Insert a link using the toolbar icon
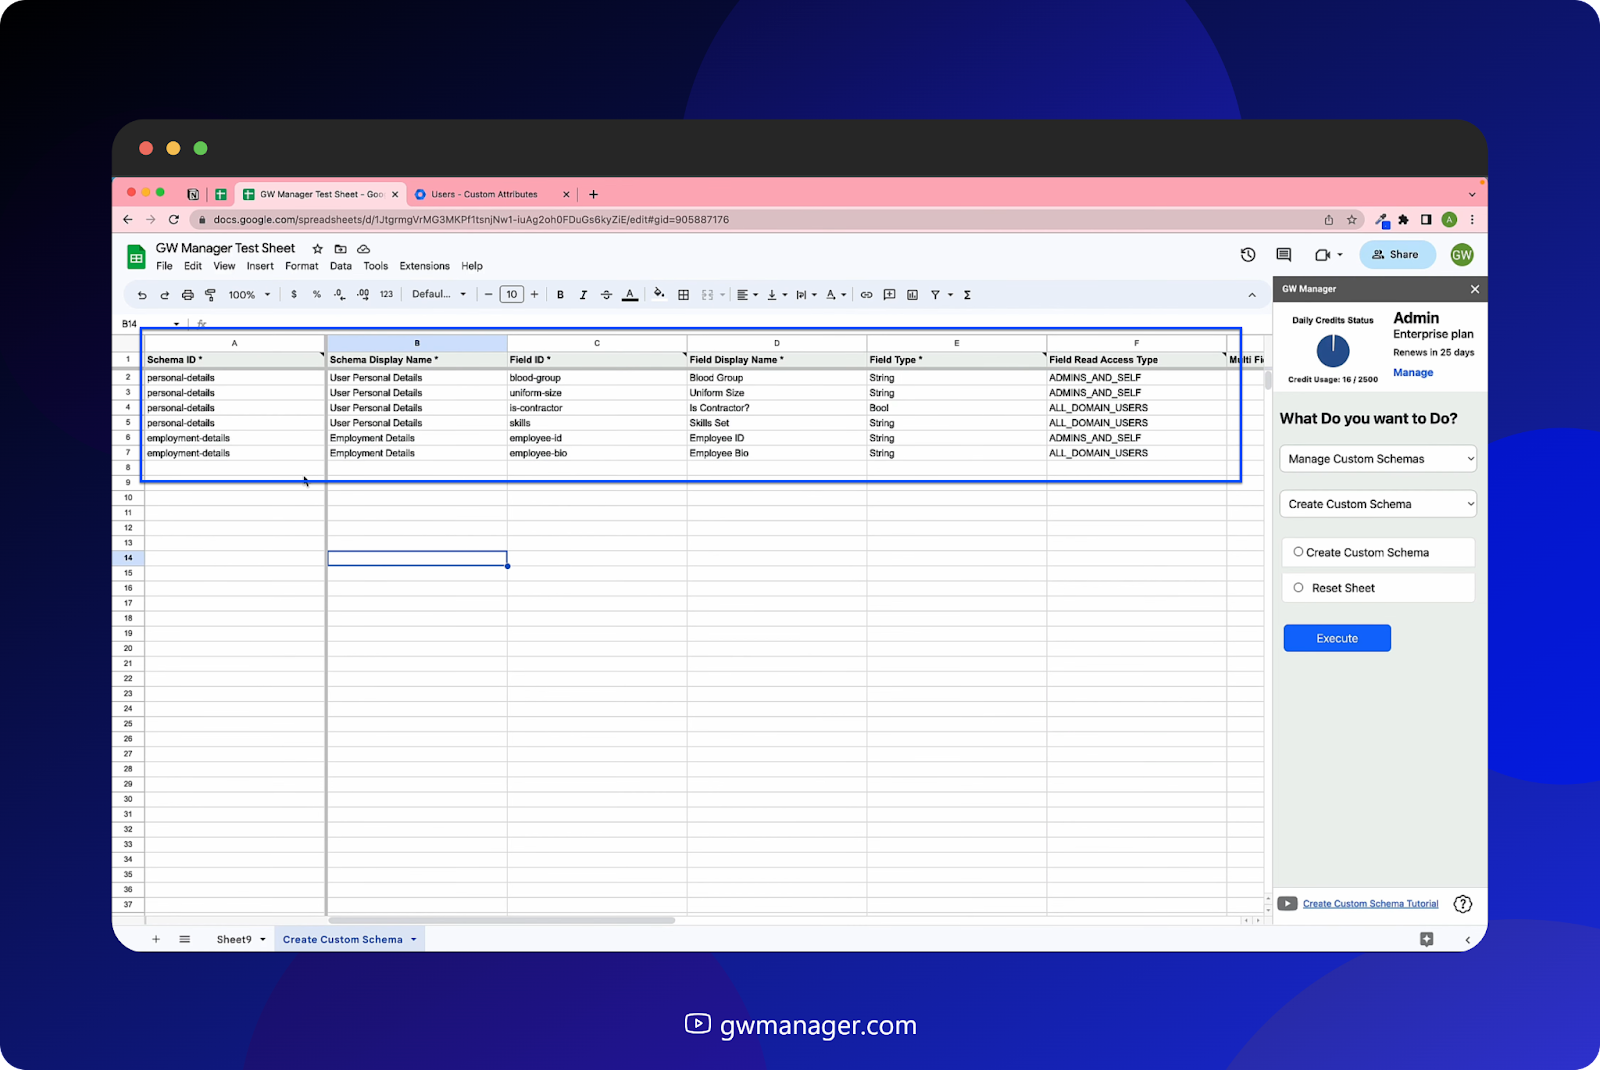The image size is (1600, 1070). click(867, 294)
